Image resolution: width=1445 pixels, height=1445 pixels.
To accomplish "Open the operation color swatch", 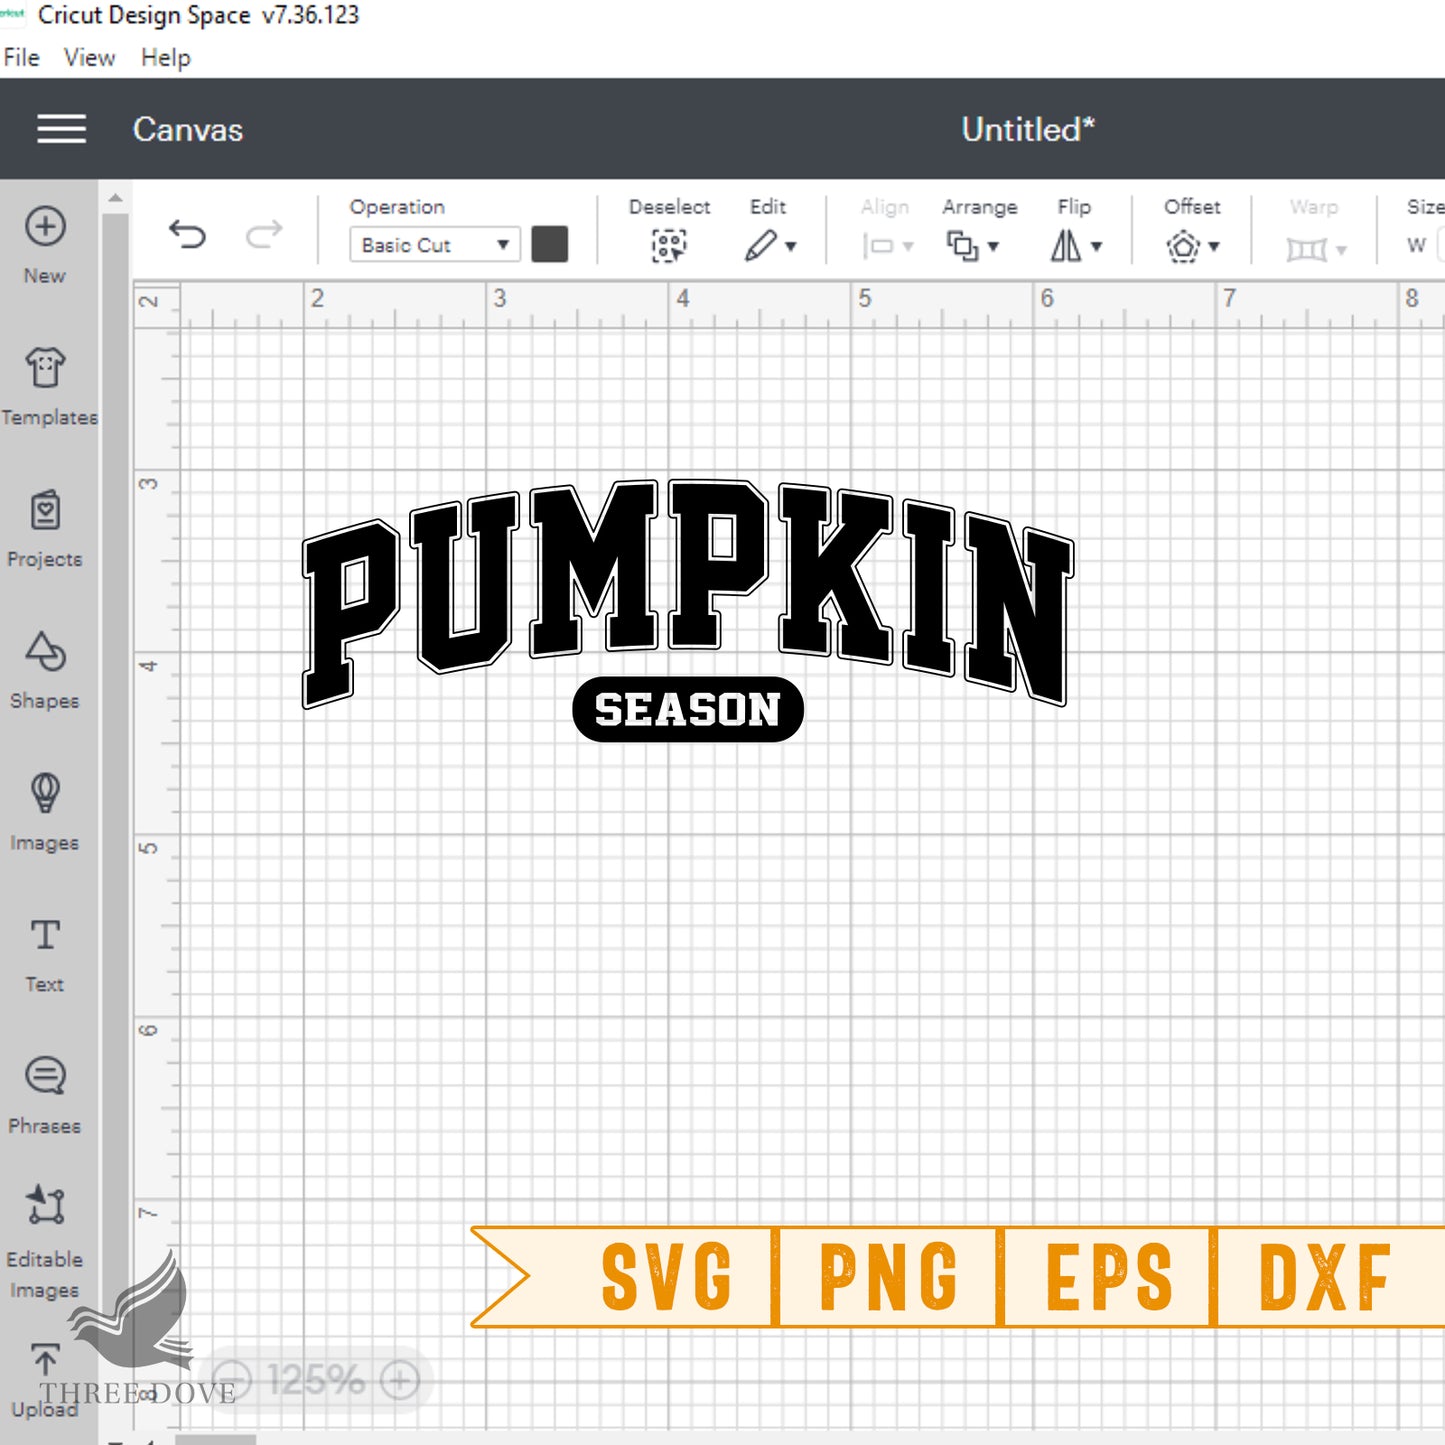I will (550, 244).
